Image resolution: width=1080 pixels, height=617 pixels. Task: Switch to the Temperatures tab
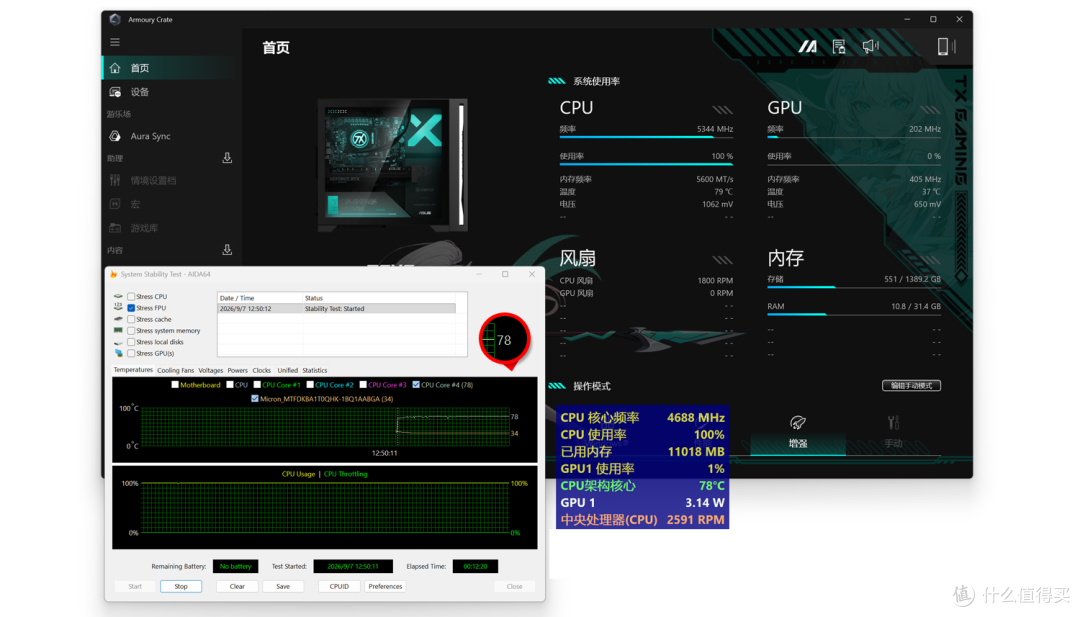click(133, 370)
